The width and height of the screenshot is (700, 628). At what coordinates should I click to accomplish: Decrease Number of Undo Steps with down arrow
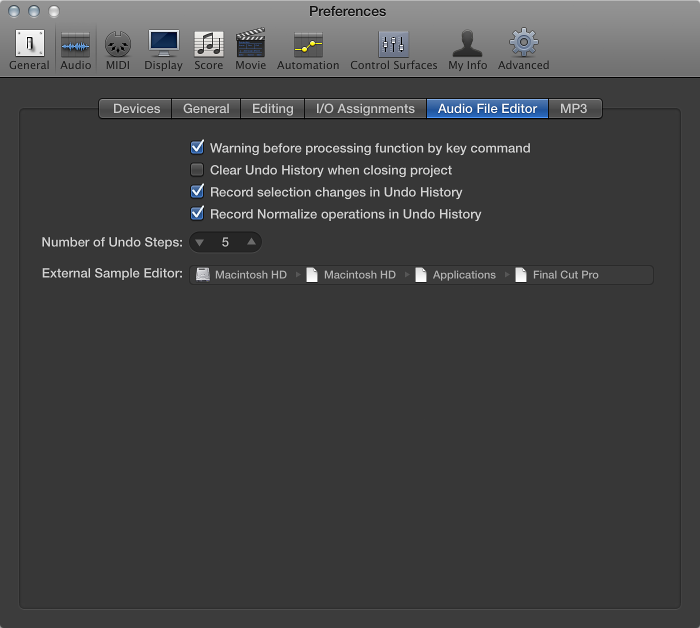click(x=200, y=242)
